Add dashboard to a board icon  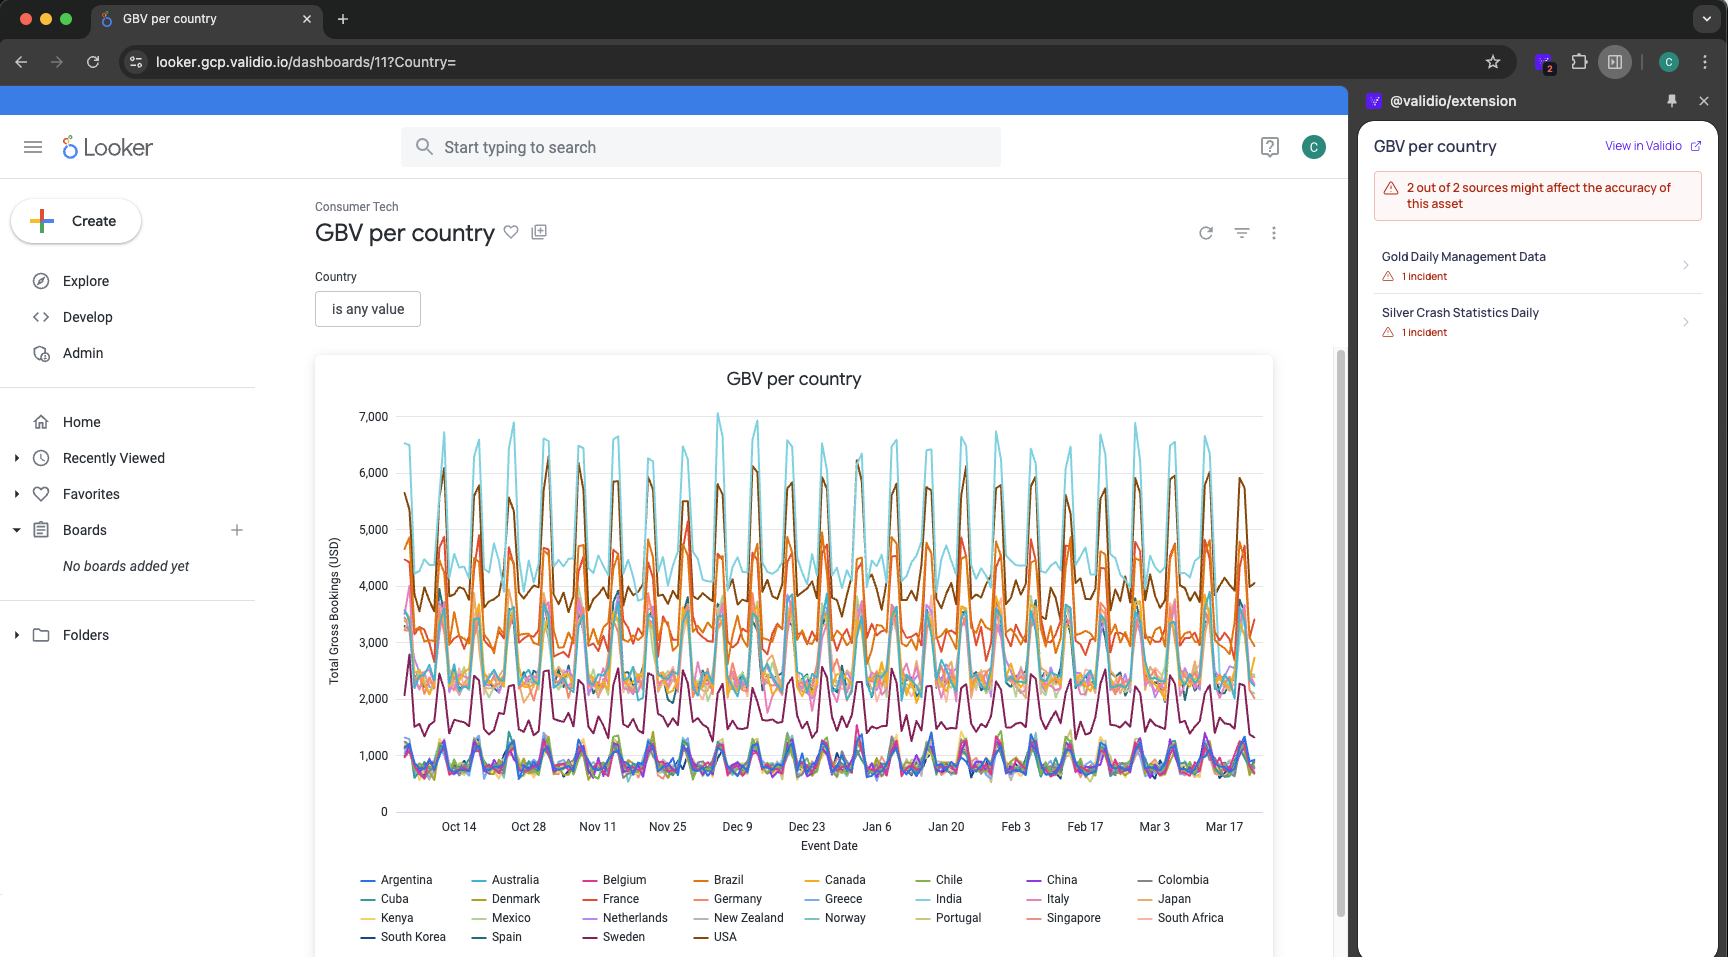pos(539,232)
